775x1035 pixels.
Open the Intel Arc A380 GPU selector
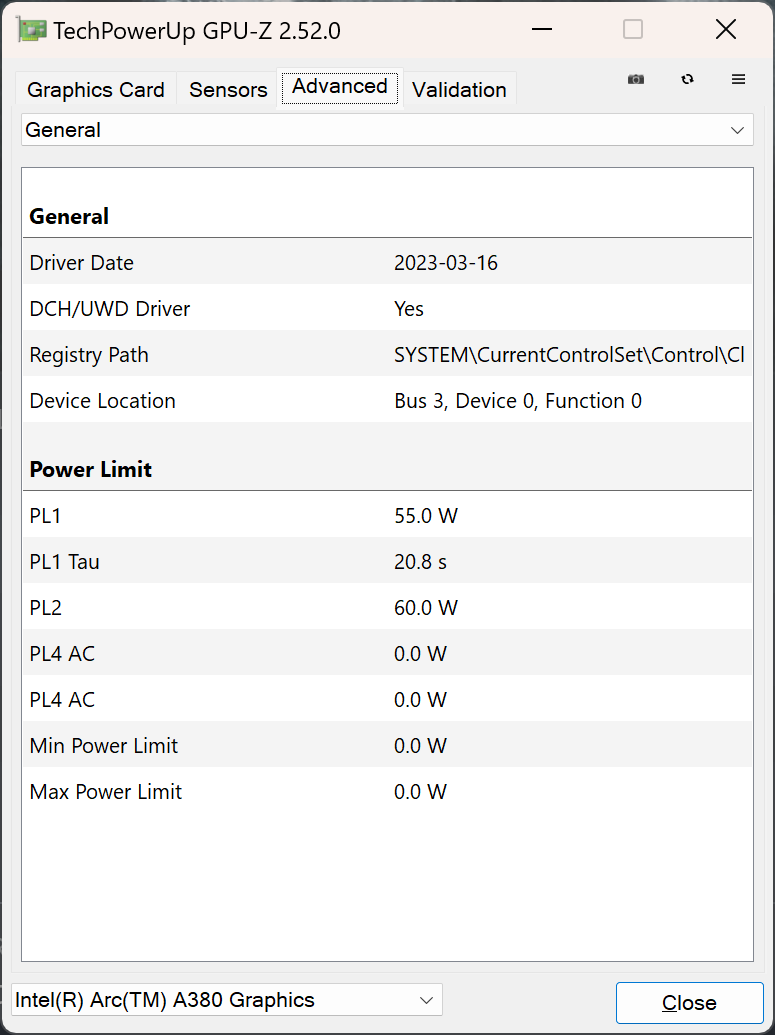pos(226,1000)
